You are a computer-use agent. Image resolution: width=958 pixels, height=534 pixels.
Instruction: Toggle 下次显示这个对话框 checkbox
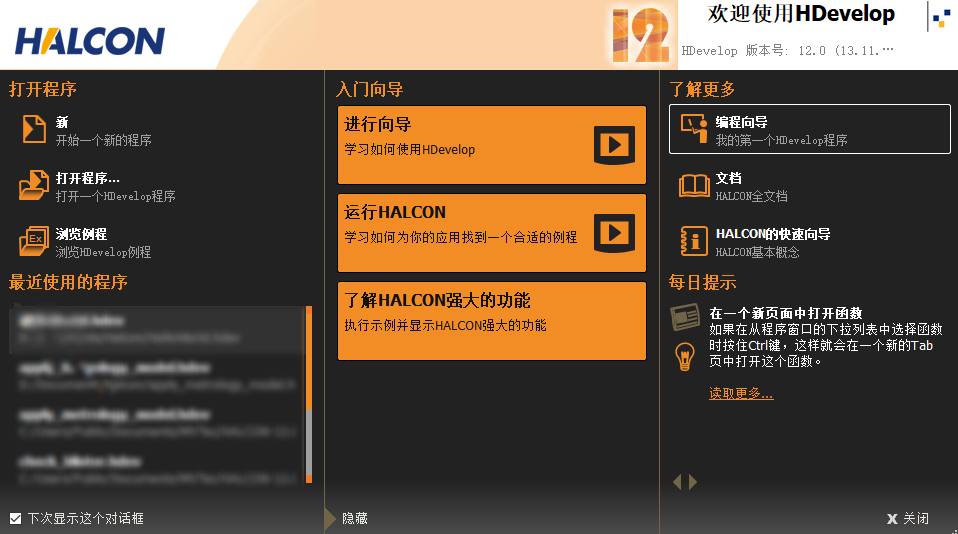[15, 519]
